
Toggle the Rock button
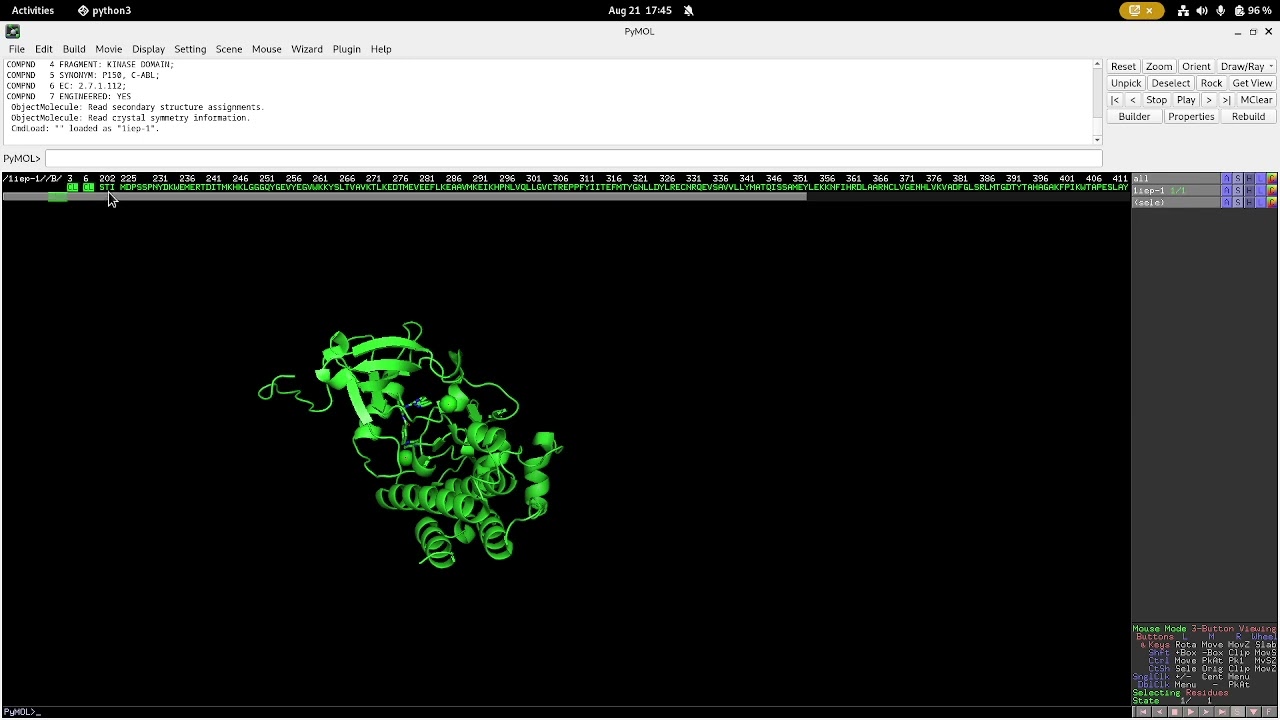tap(1211, 84)
